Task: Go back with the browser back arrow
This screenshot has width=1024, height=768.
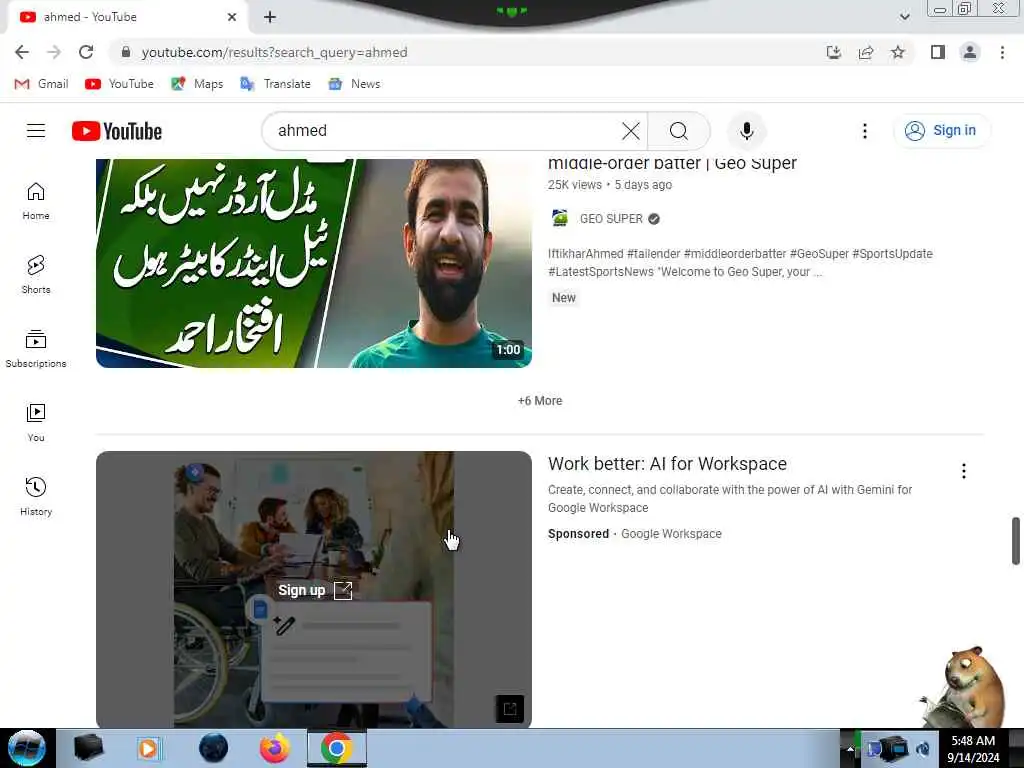Action: [22, 52]
